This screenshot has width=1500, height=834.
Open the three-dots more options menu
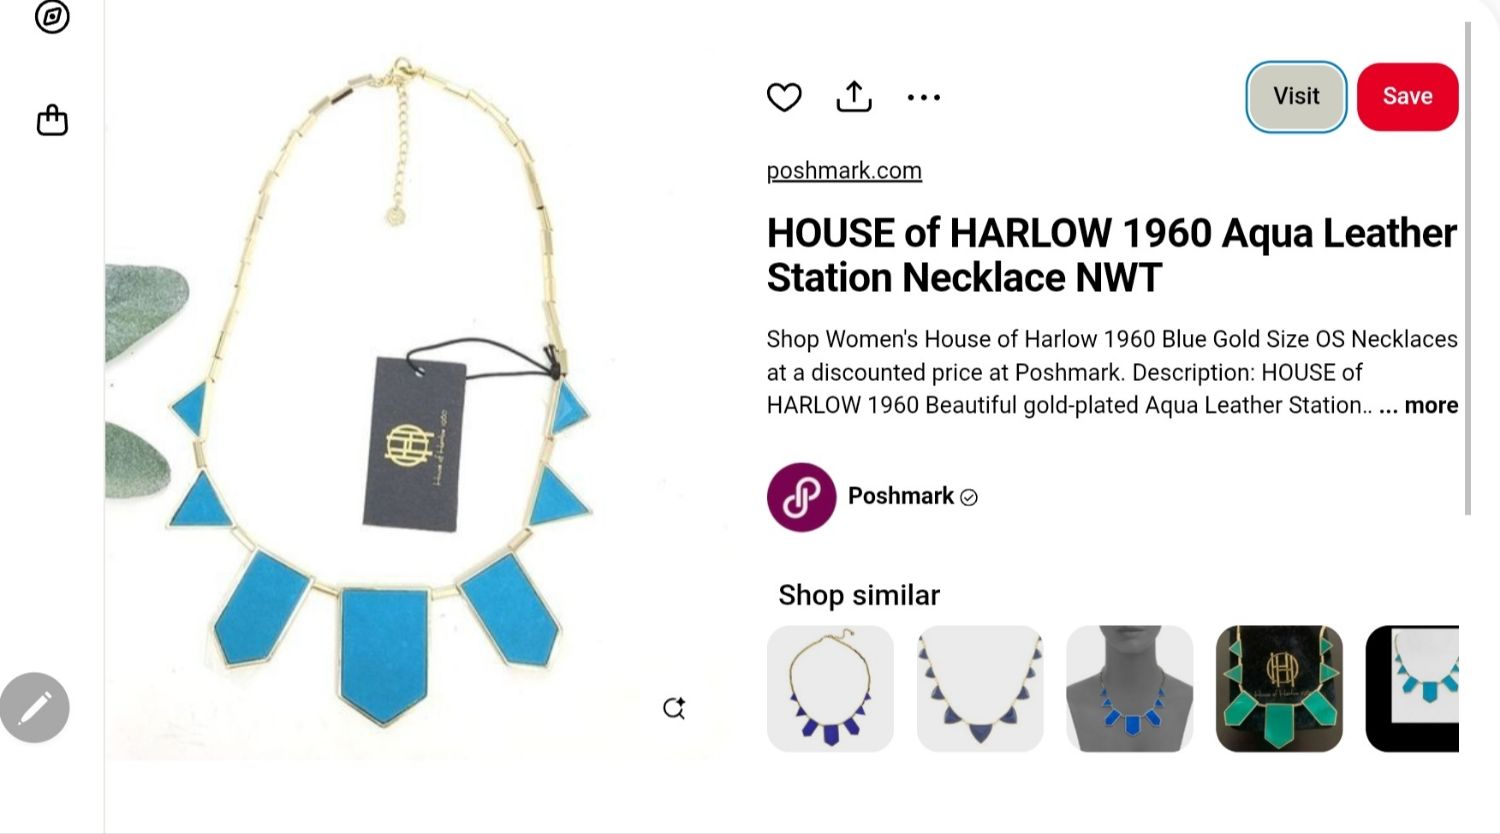click(923, 97)
